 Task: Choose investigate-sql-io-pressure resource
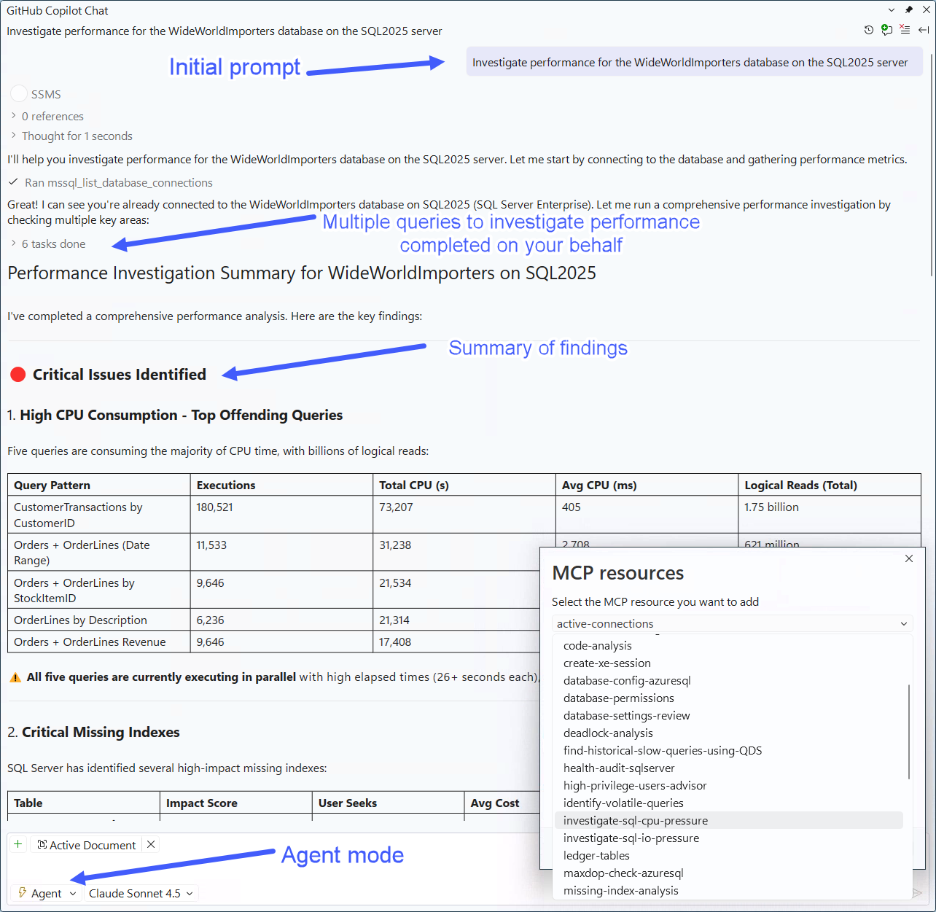(x=631, y=838)
